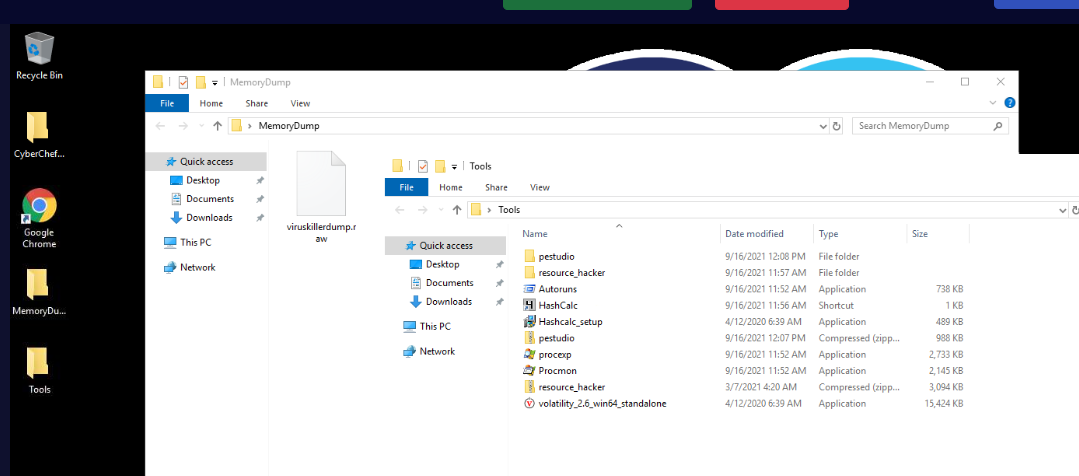Select the pestudio folder in Tools

coord(557,257)
